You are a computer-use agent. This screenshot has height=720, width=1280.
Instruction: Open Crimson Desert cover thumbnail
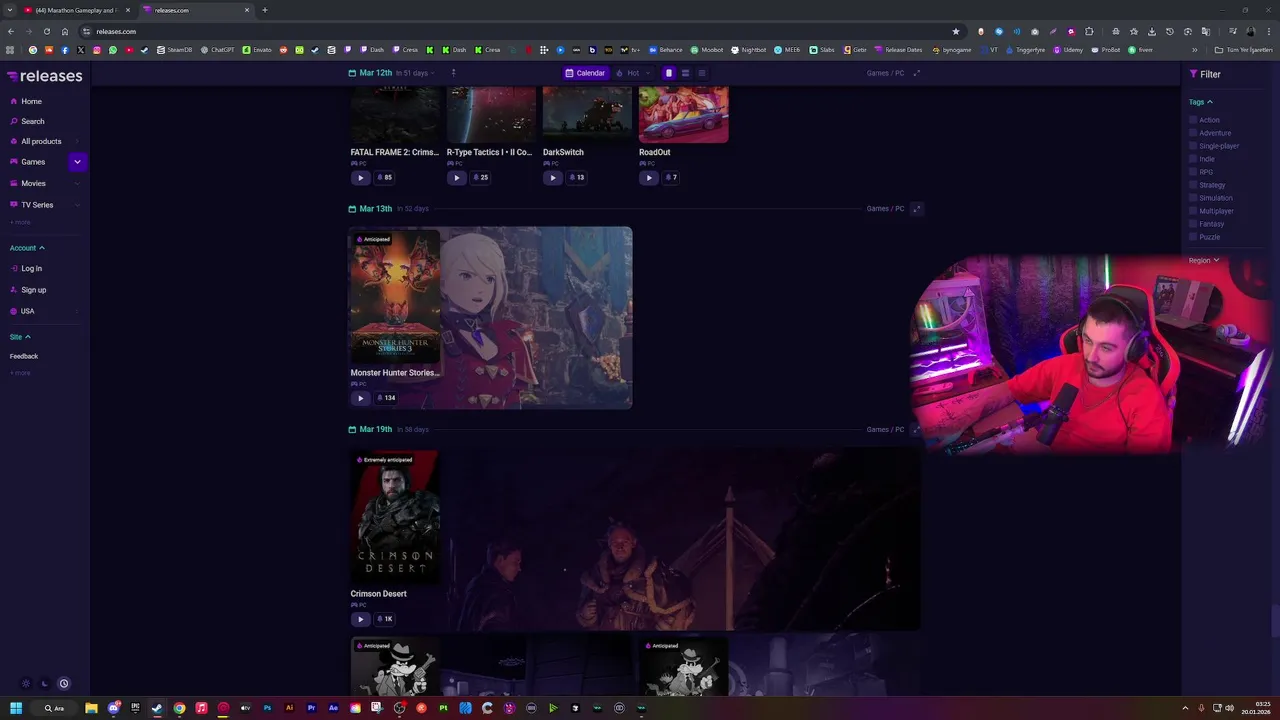pos(394,517)
